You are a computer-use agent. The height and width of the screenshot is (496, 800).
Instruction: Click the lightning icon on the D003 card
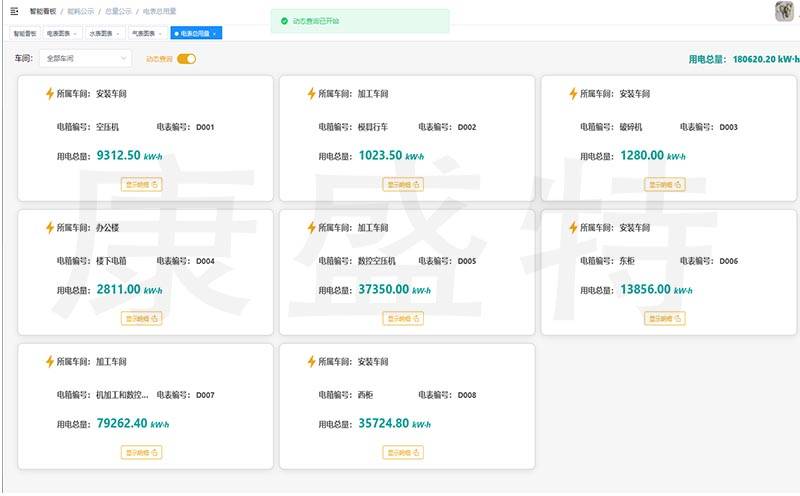pos(573,93)
